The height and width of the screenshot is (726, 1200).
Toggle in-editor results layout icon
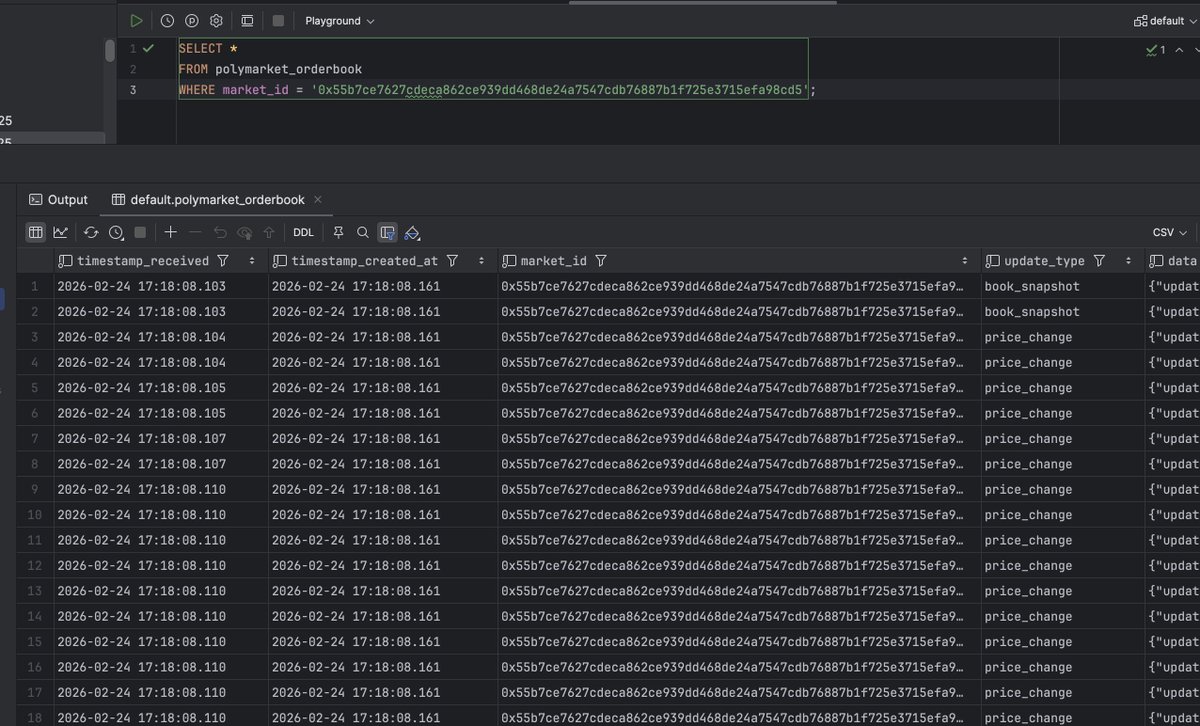247,20
